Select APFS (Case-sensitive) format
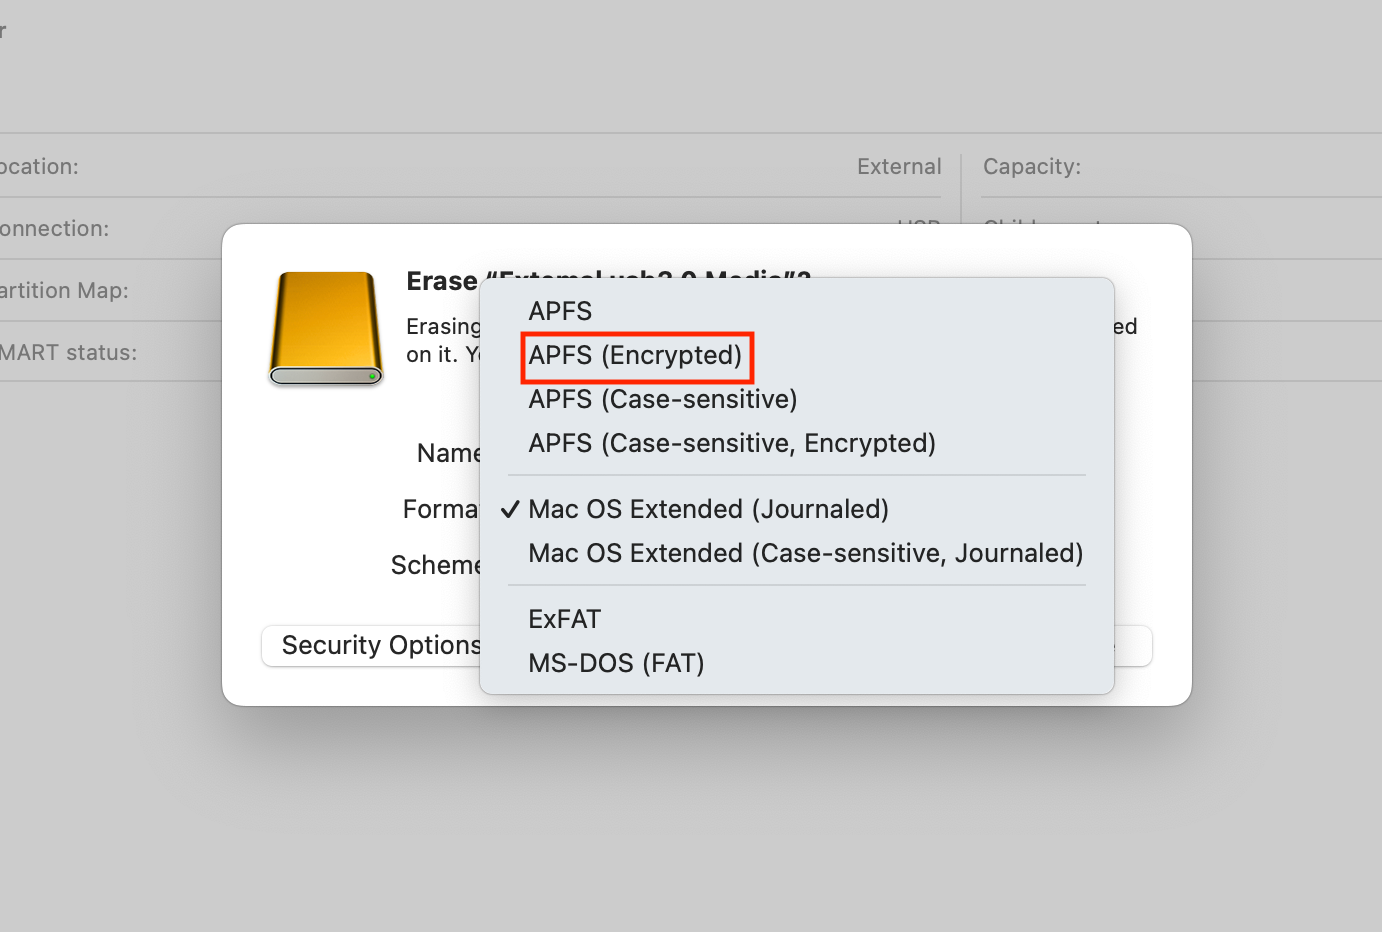 [x=662, y=399]
